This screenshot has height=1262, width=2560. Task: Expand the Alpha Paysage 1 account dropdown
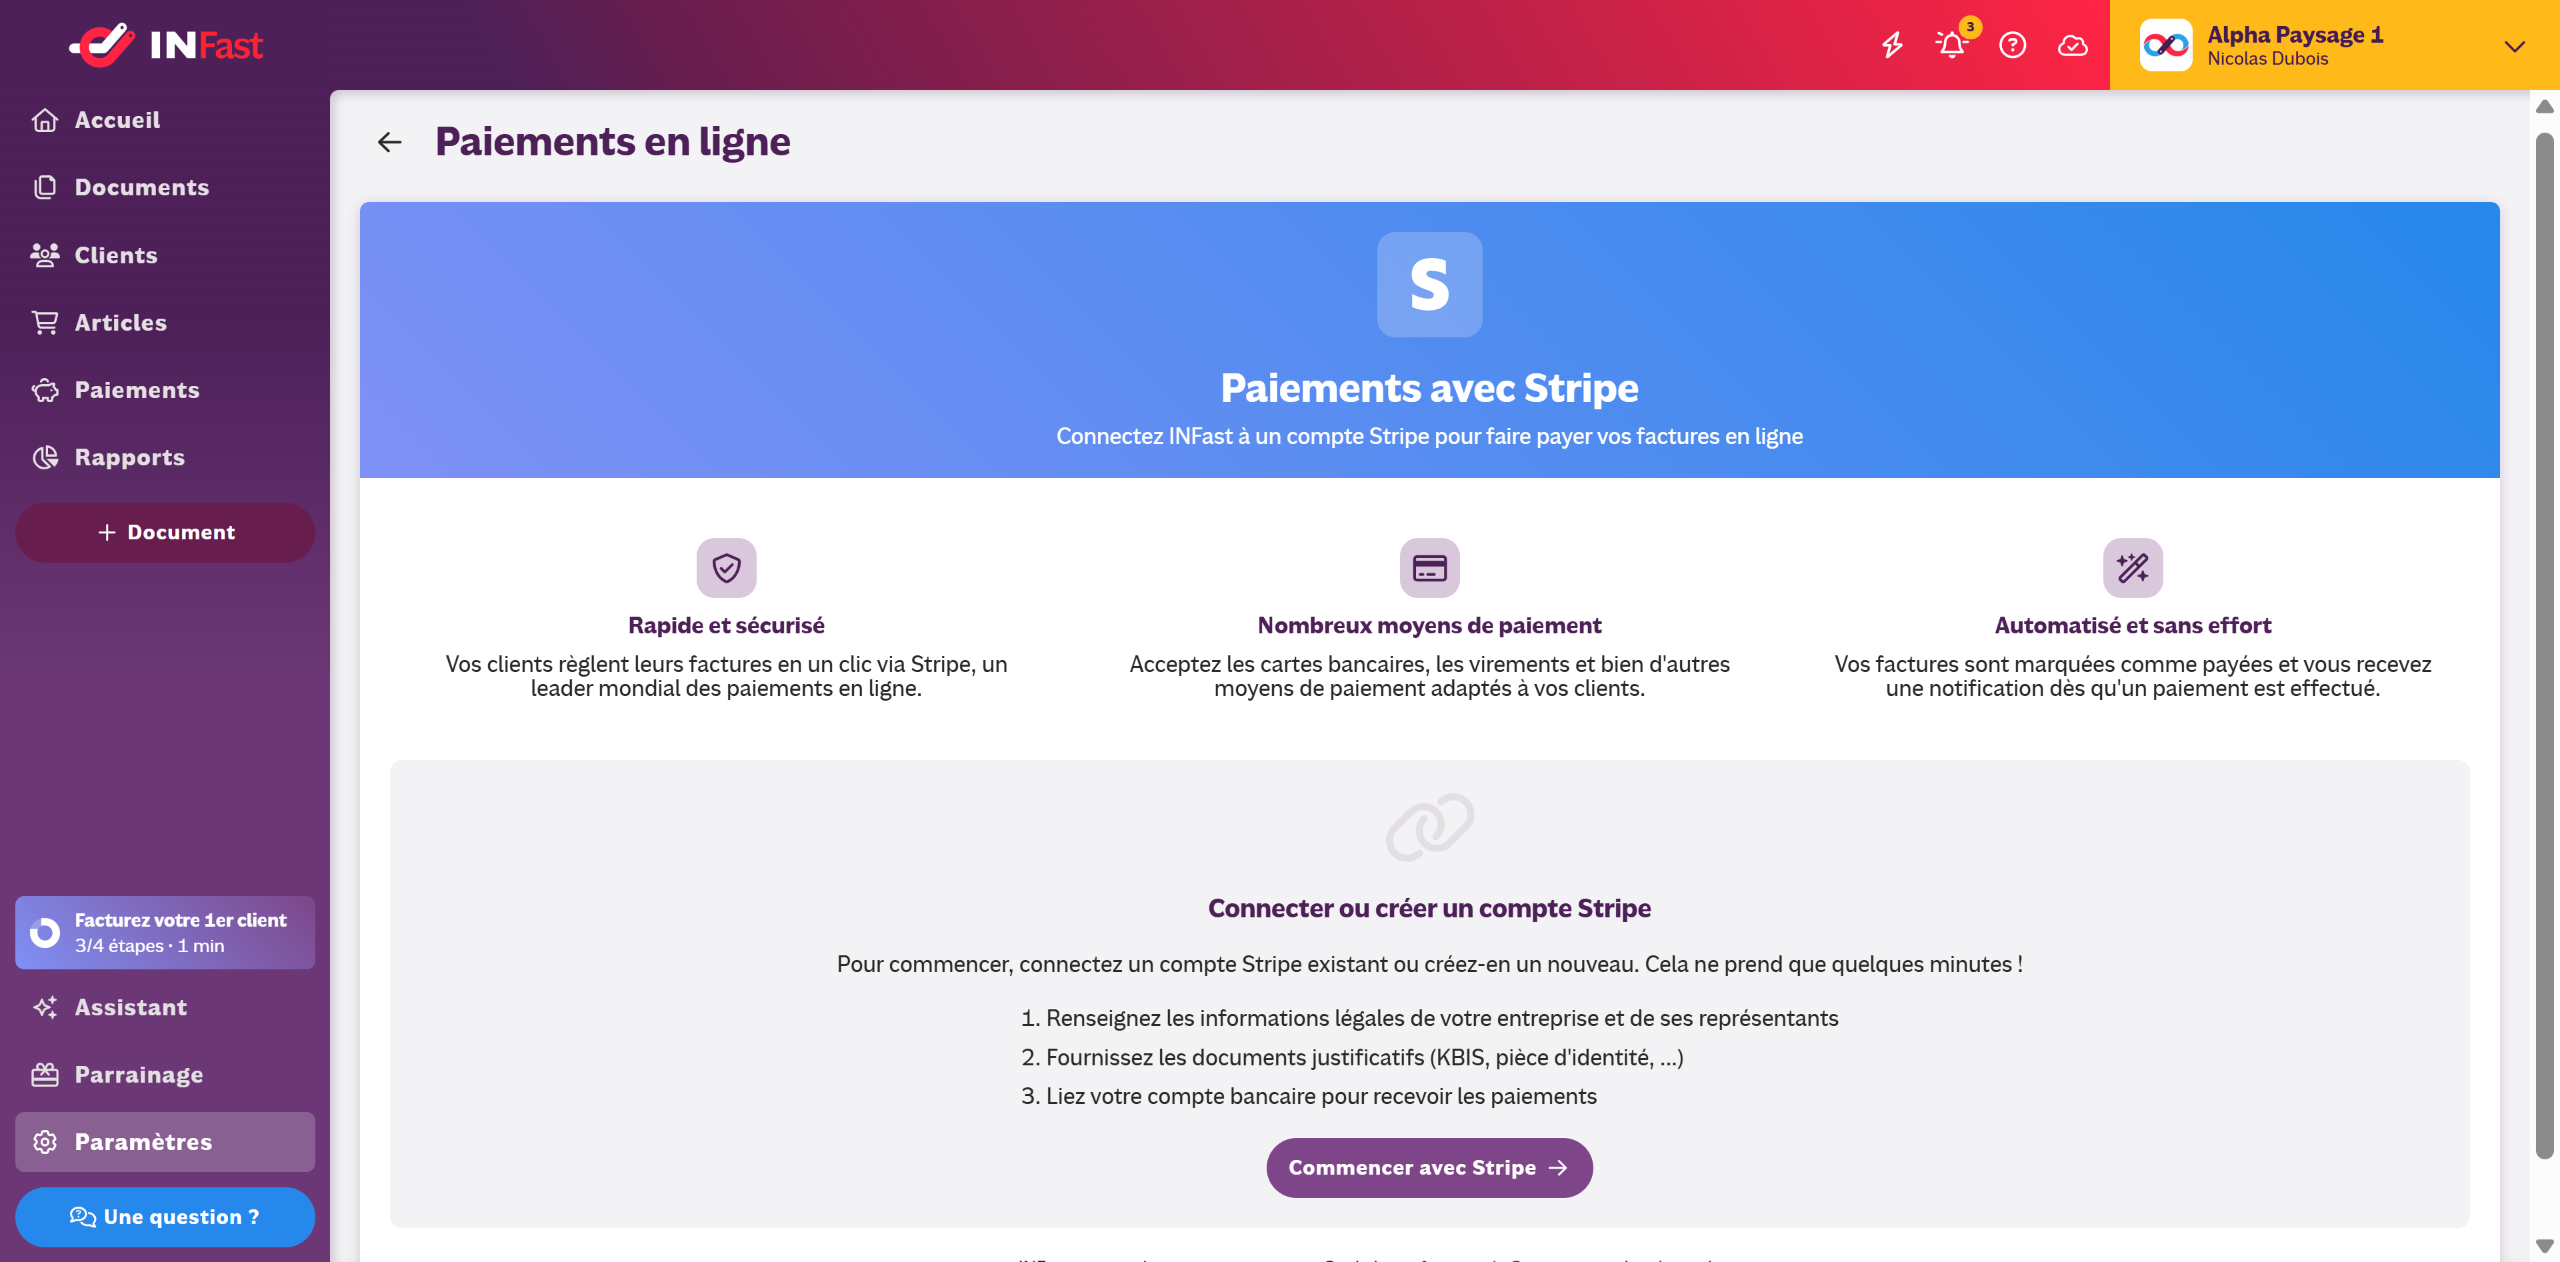click(2514, 46)
